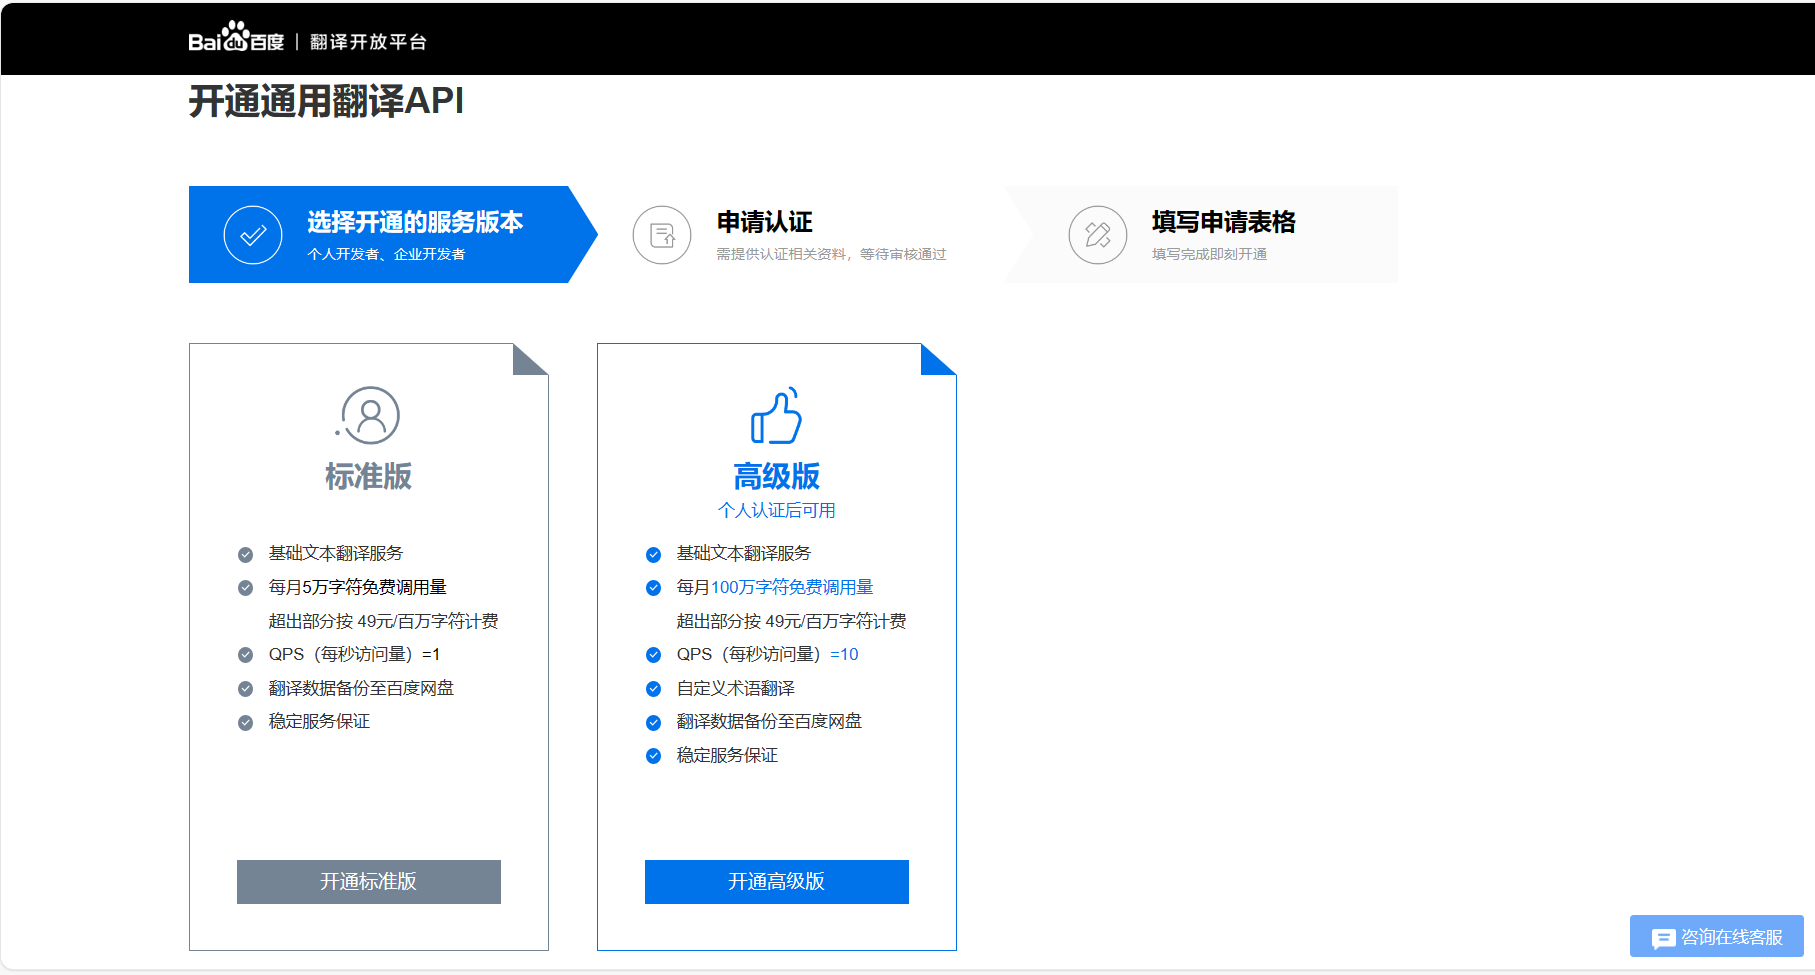Open 咨询在线客服 support panel
Screen dimensions: 1815x975
[x=1716, y=938]
